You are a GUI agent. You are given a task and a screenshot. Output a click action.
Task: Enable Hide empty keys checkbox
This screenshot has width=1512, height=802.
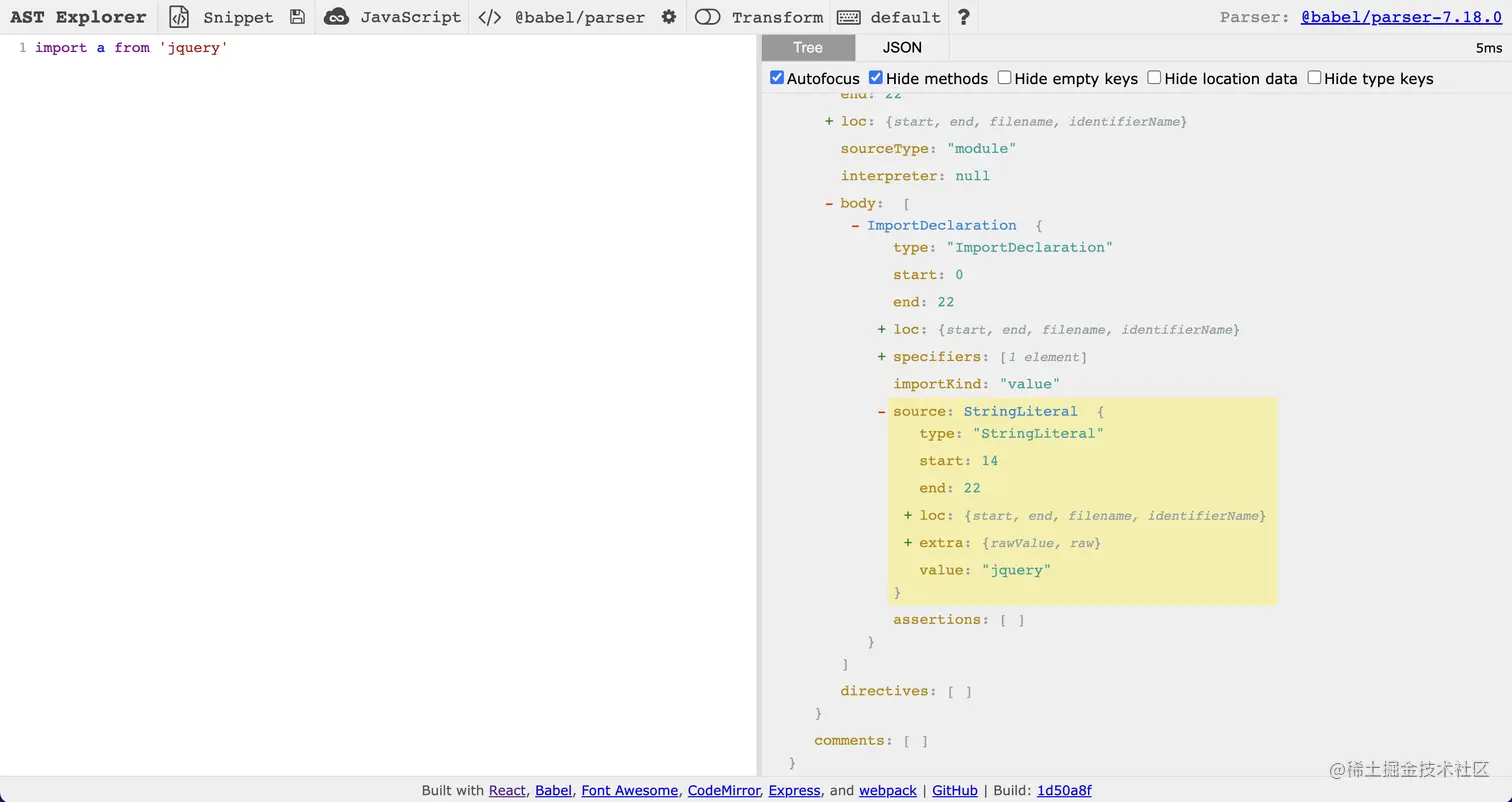[1005, 78]
